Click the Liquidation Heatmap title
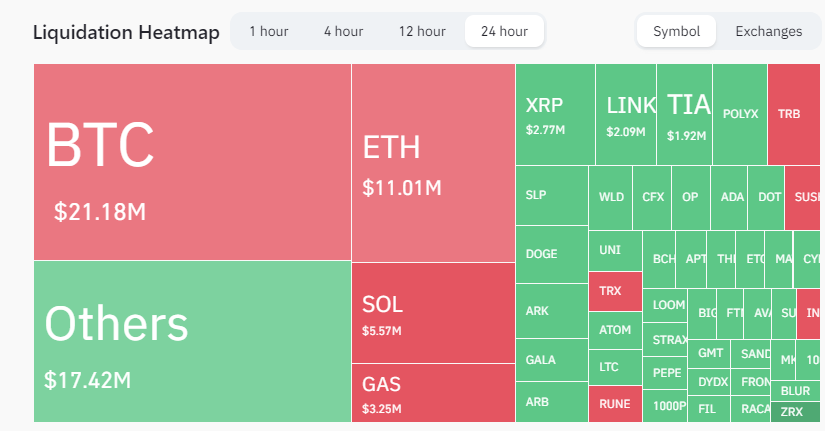The height and width of the screenshot is (431, 825). click(x=126, y=32)
